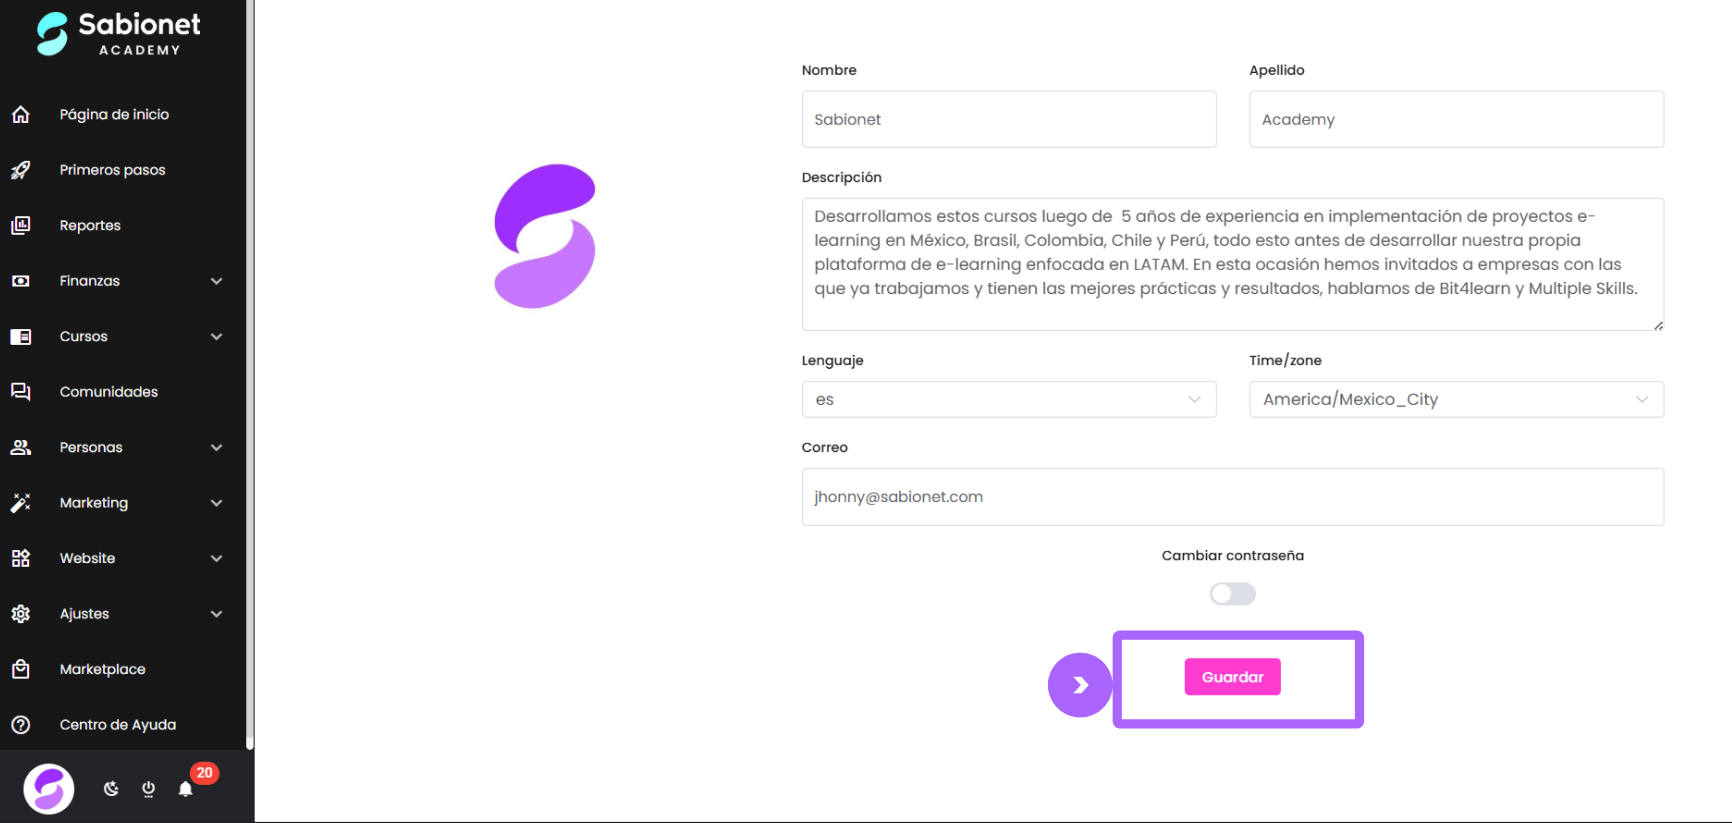Open notifications bell with 20 badge
1732x823 pixels.
pos(186,789)
